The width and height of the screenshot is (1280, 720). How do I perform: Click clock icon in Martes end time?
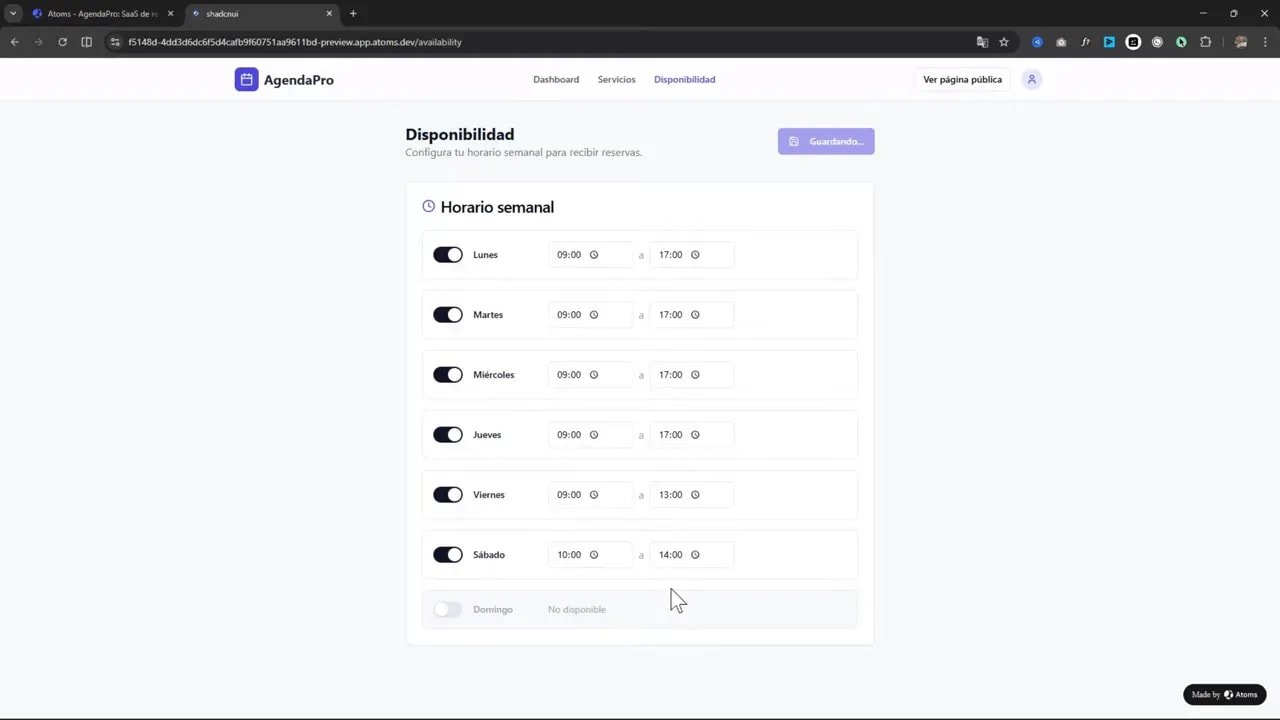pyautogui.click(x=695, y=315)
